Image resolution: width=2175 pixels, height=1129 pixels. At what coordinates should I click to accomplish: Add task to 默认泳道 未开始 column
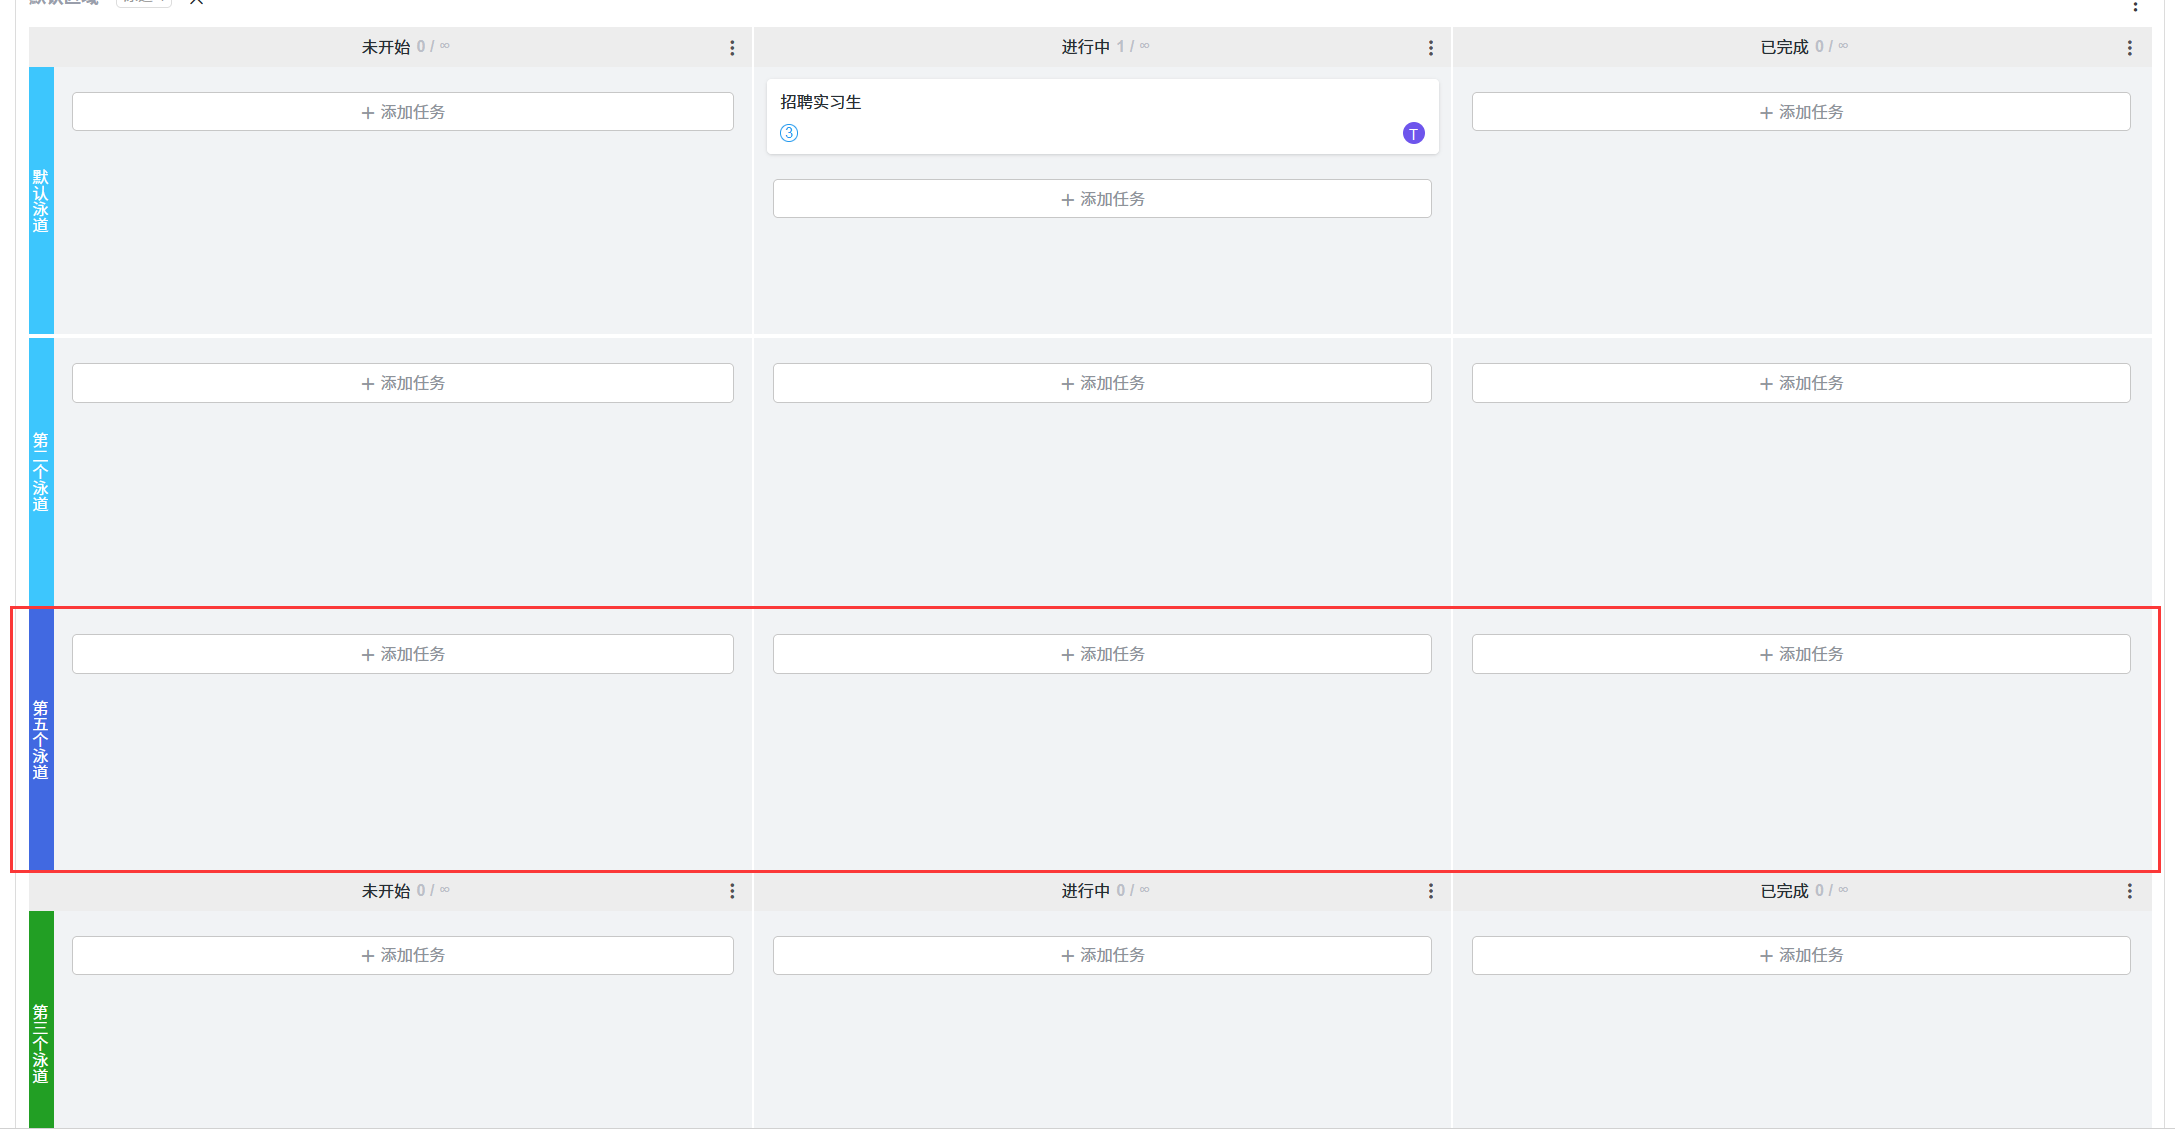coord(403,112)
